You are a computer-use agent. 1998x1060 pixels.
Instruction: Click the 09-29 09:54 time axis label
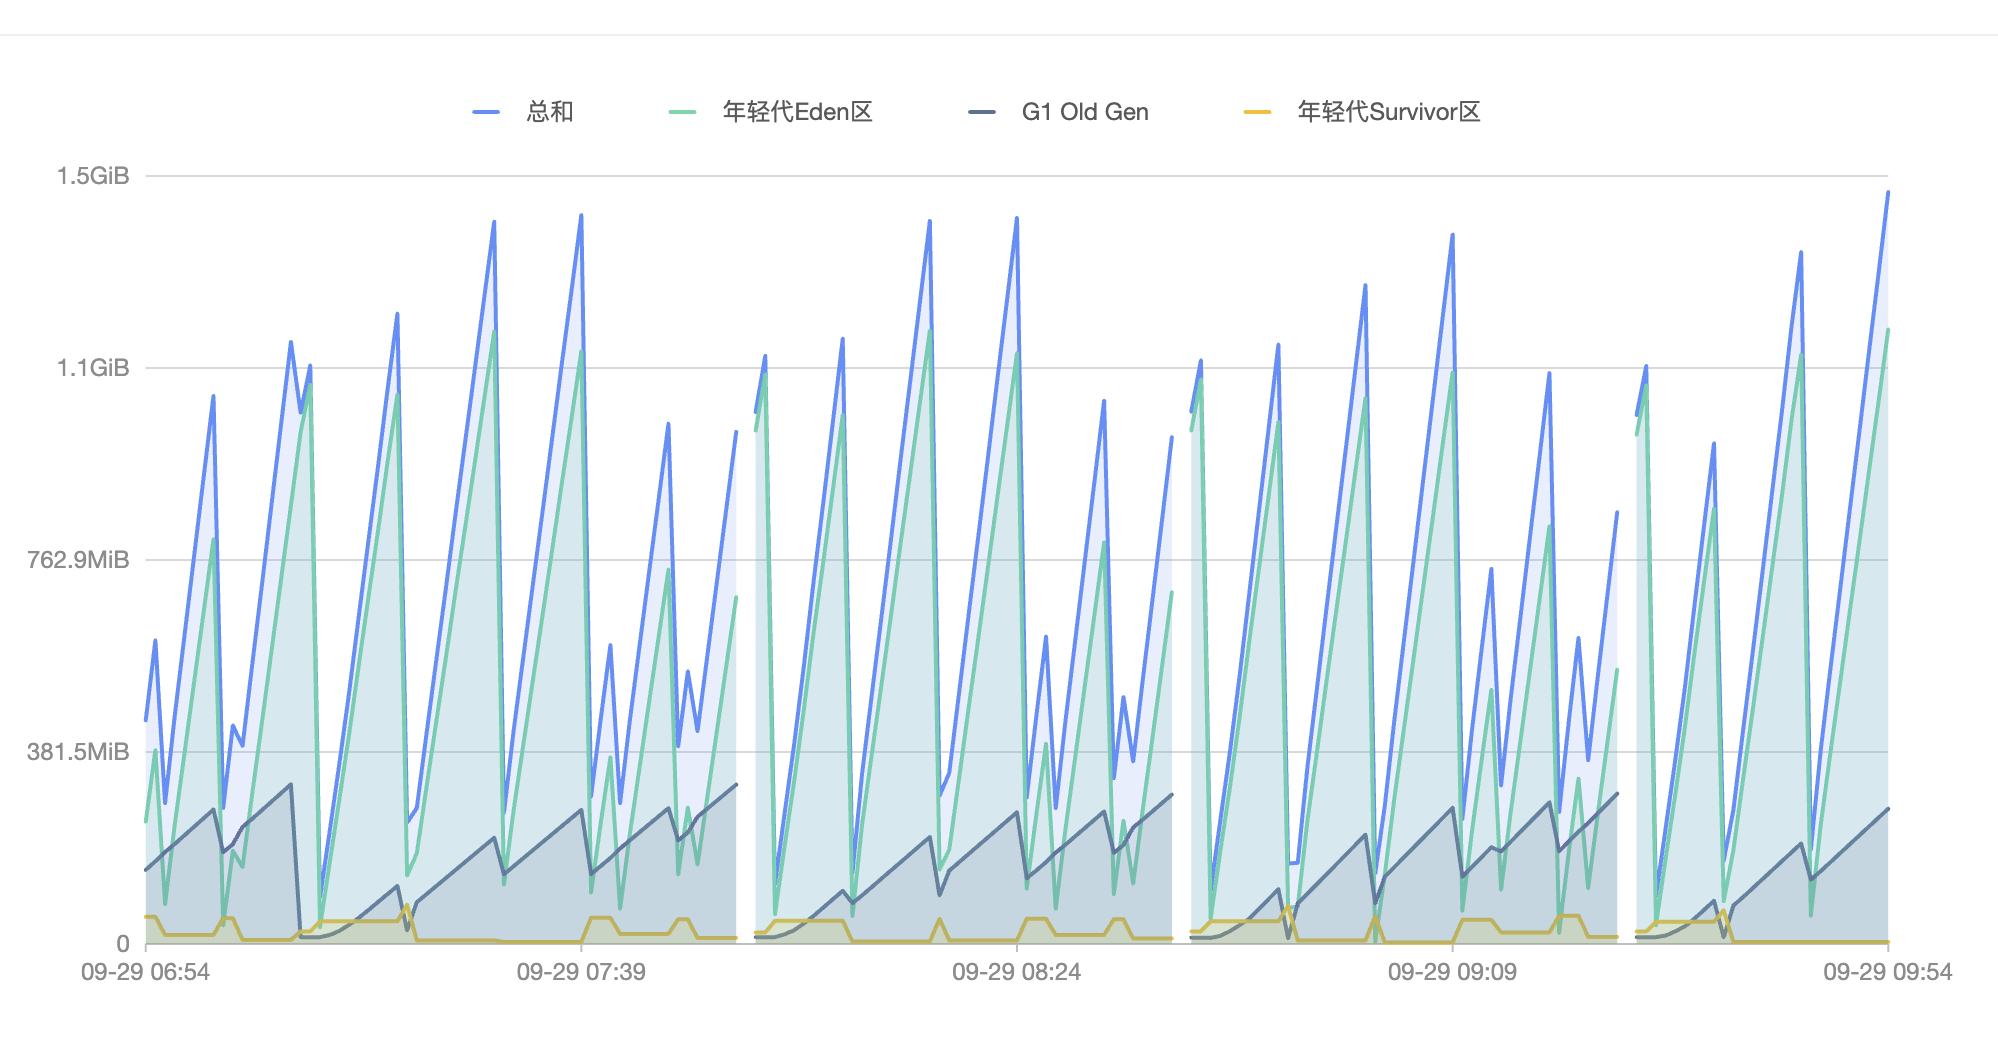(x=1887, y=972)
